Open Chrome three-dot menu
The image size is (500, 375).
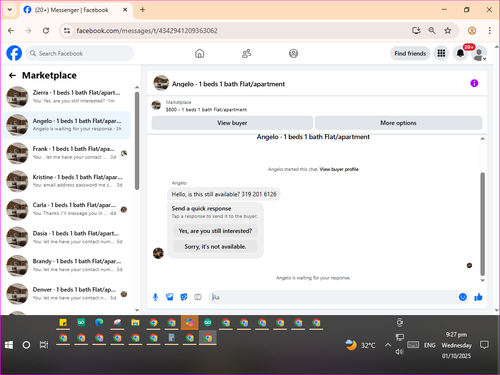pos(489,31)
